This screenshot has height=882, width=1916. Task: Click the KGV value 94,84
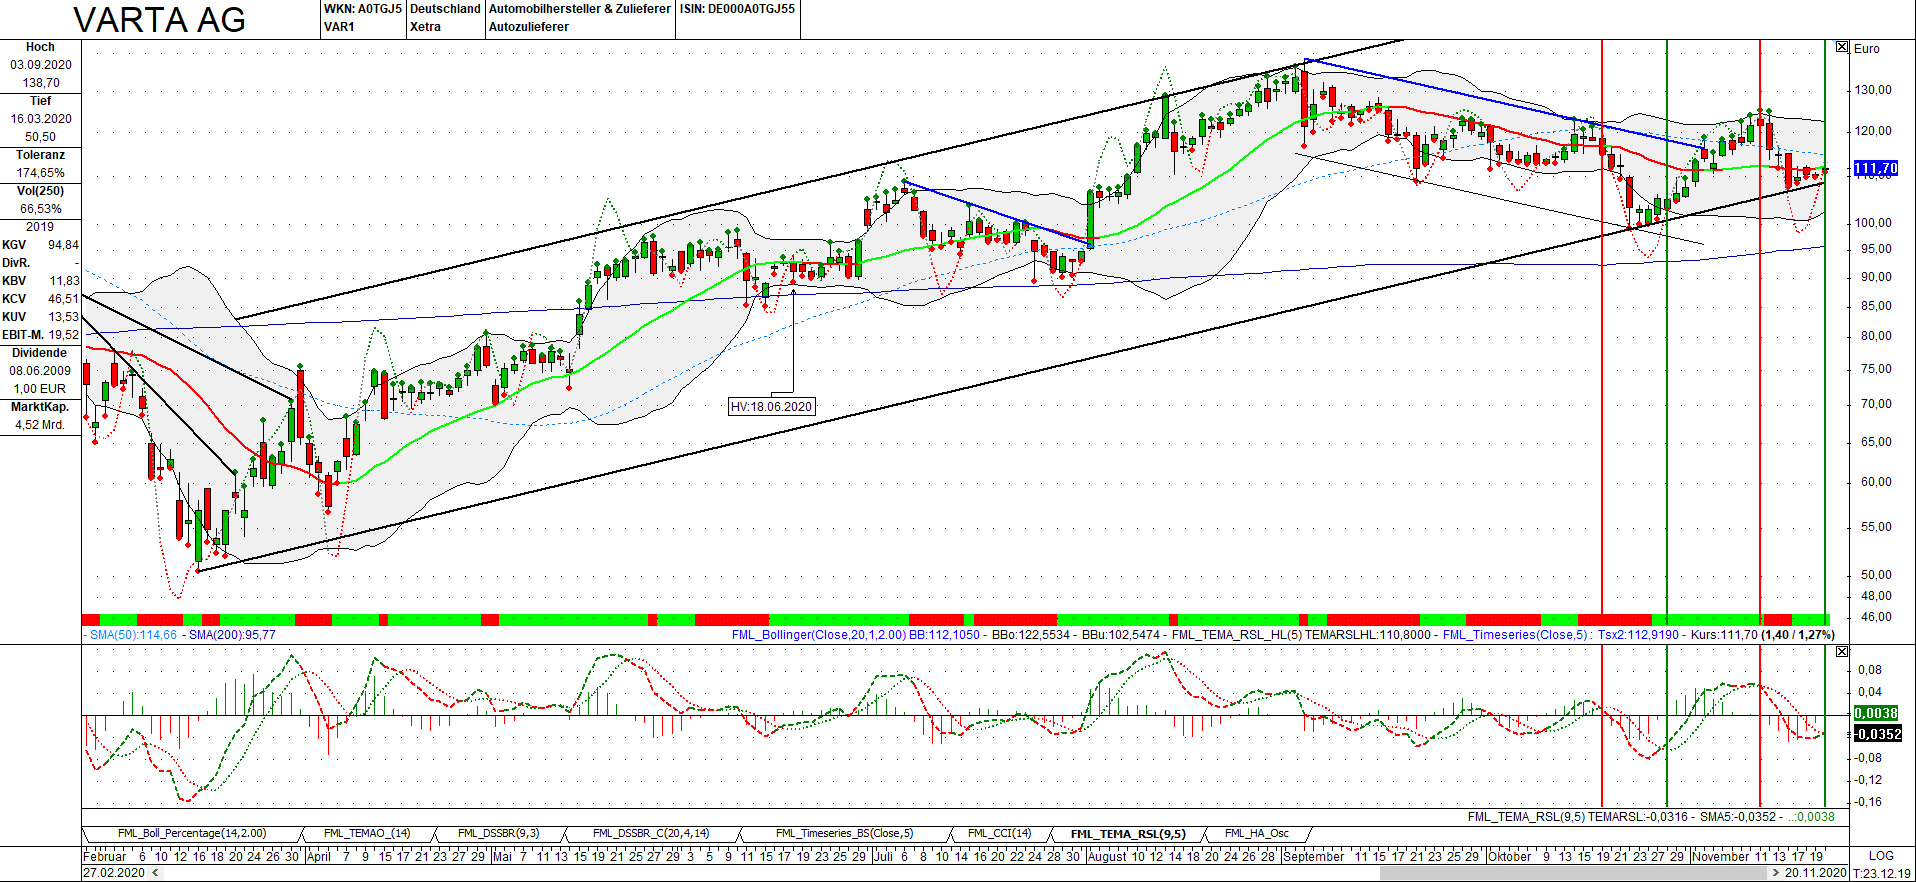pyautogui.click(x=63, y=245)
